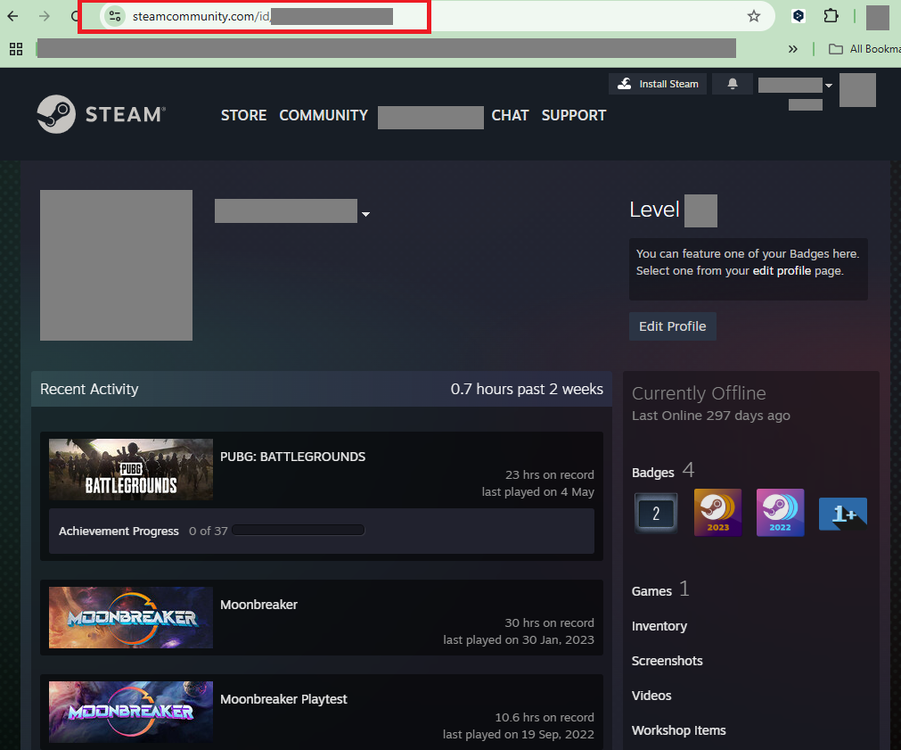
Task: Bookmark page with the star icon
Action: (754, 16)
